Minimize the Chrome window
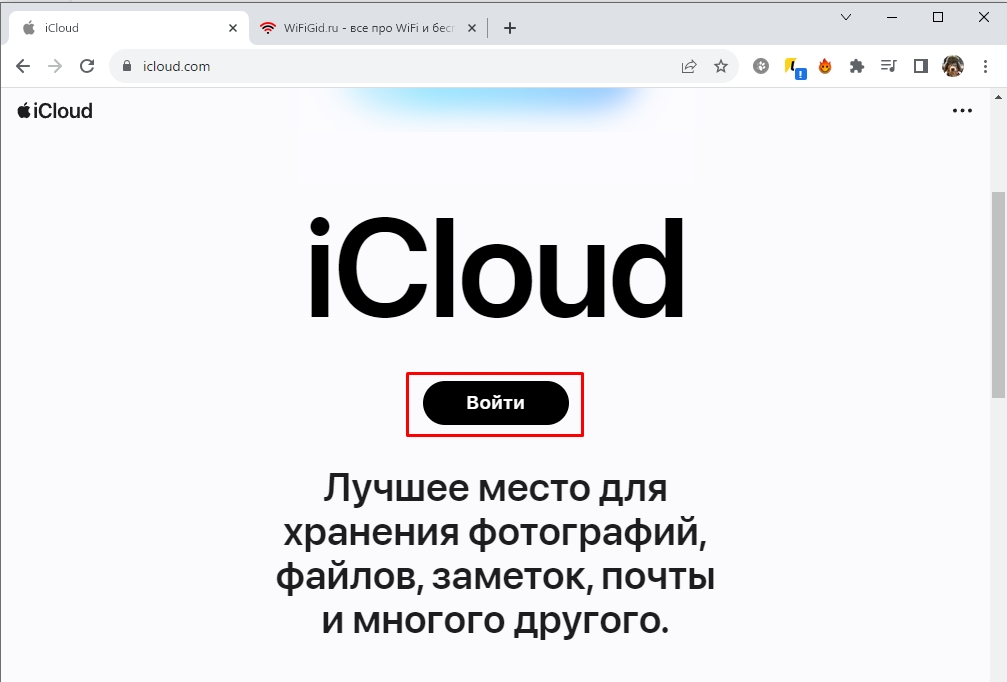Screen dimensions: 1007x682 891,17
